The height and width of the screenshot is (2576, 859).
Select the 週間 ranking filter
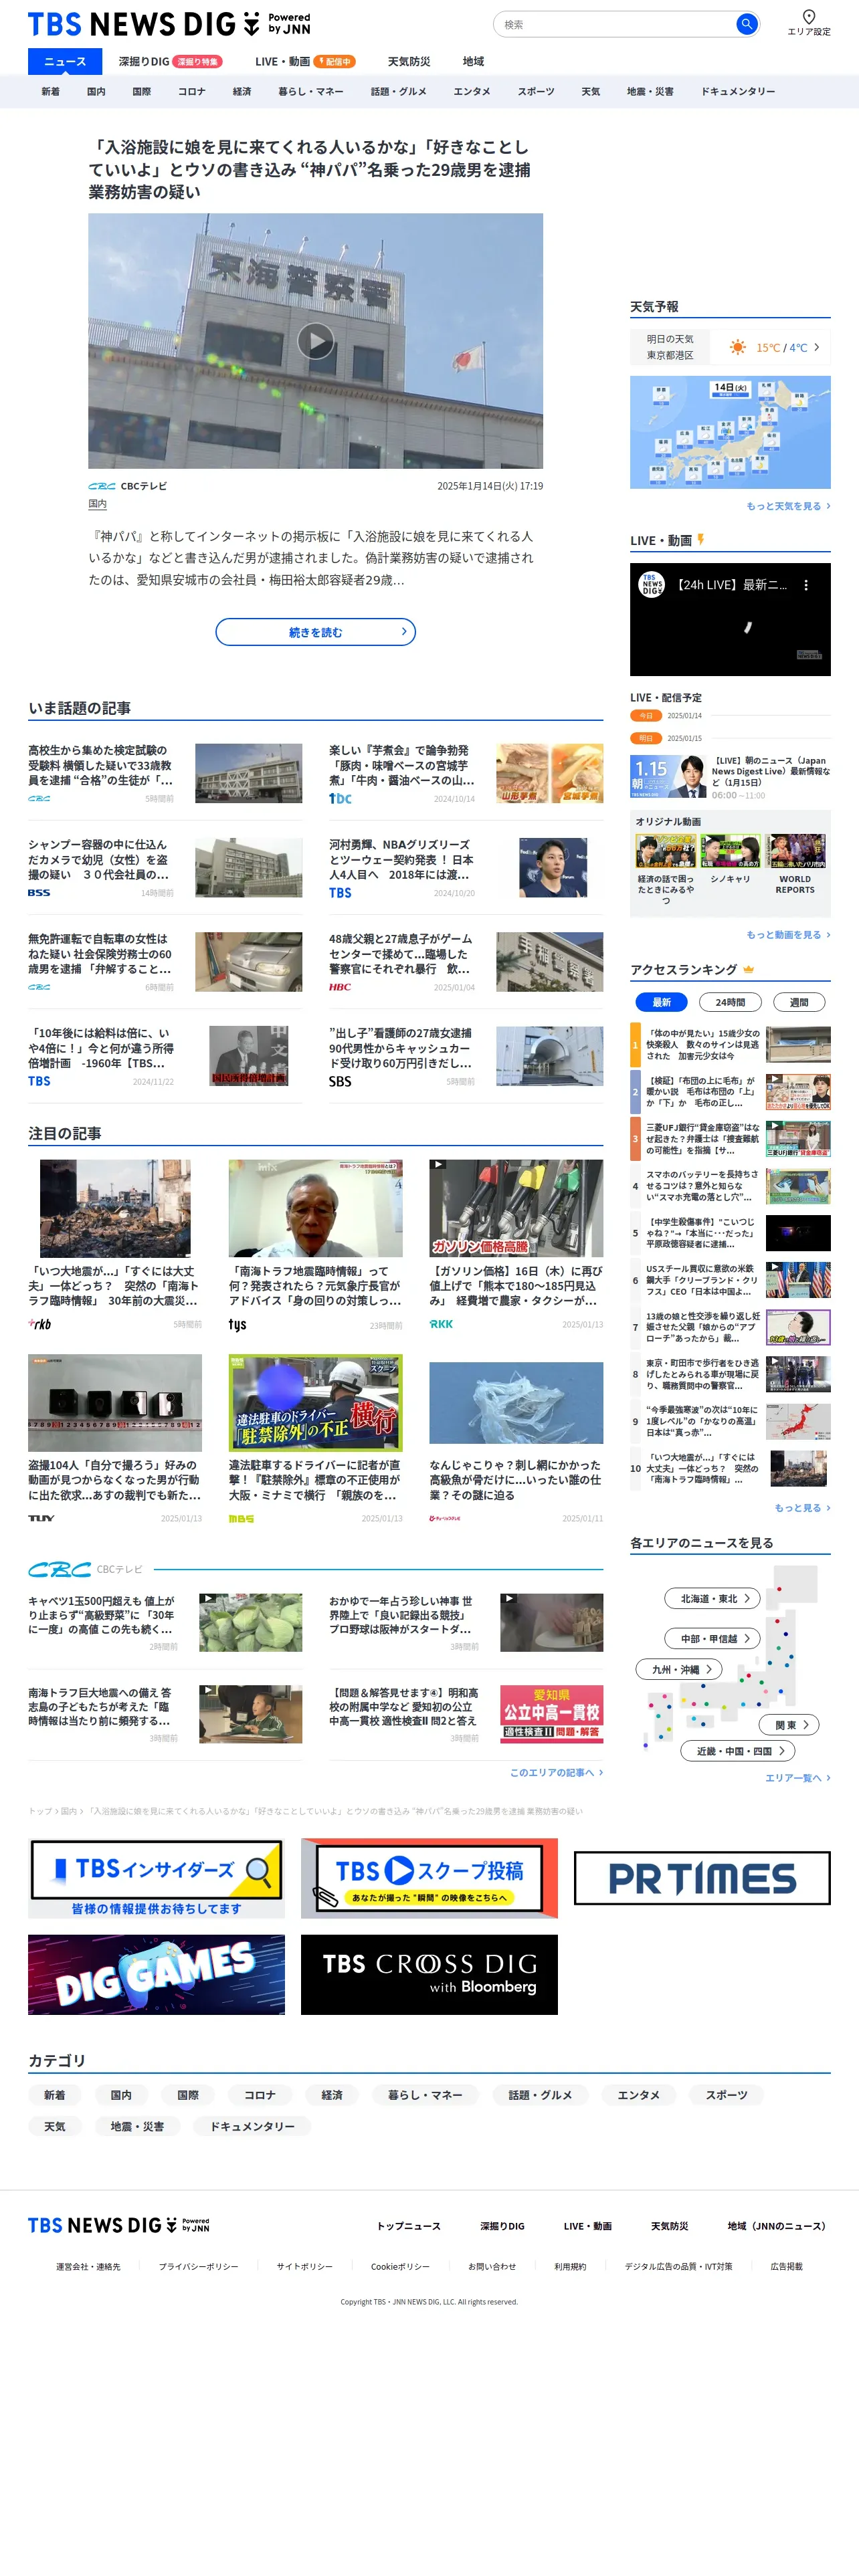[799, 1002]
